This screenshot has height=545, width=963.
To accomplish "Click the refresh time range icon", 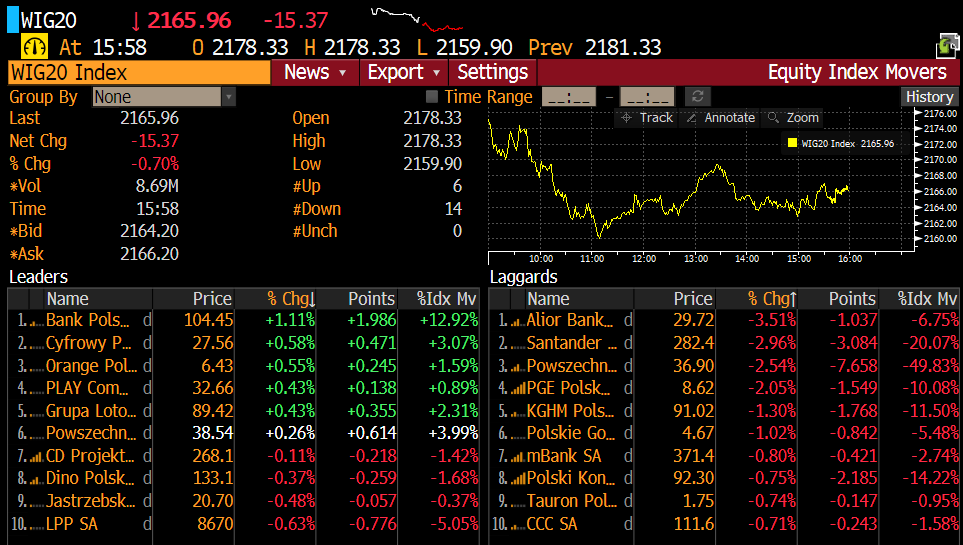I will (x=698, y=96).
